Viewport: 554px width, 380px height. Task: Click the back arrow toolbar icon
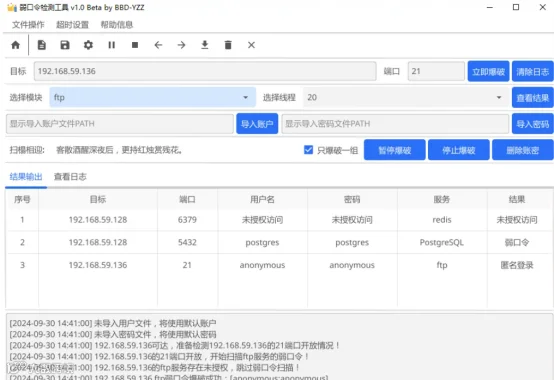(x=158, y=45)
